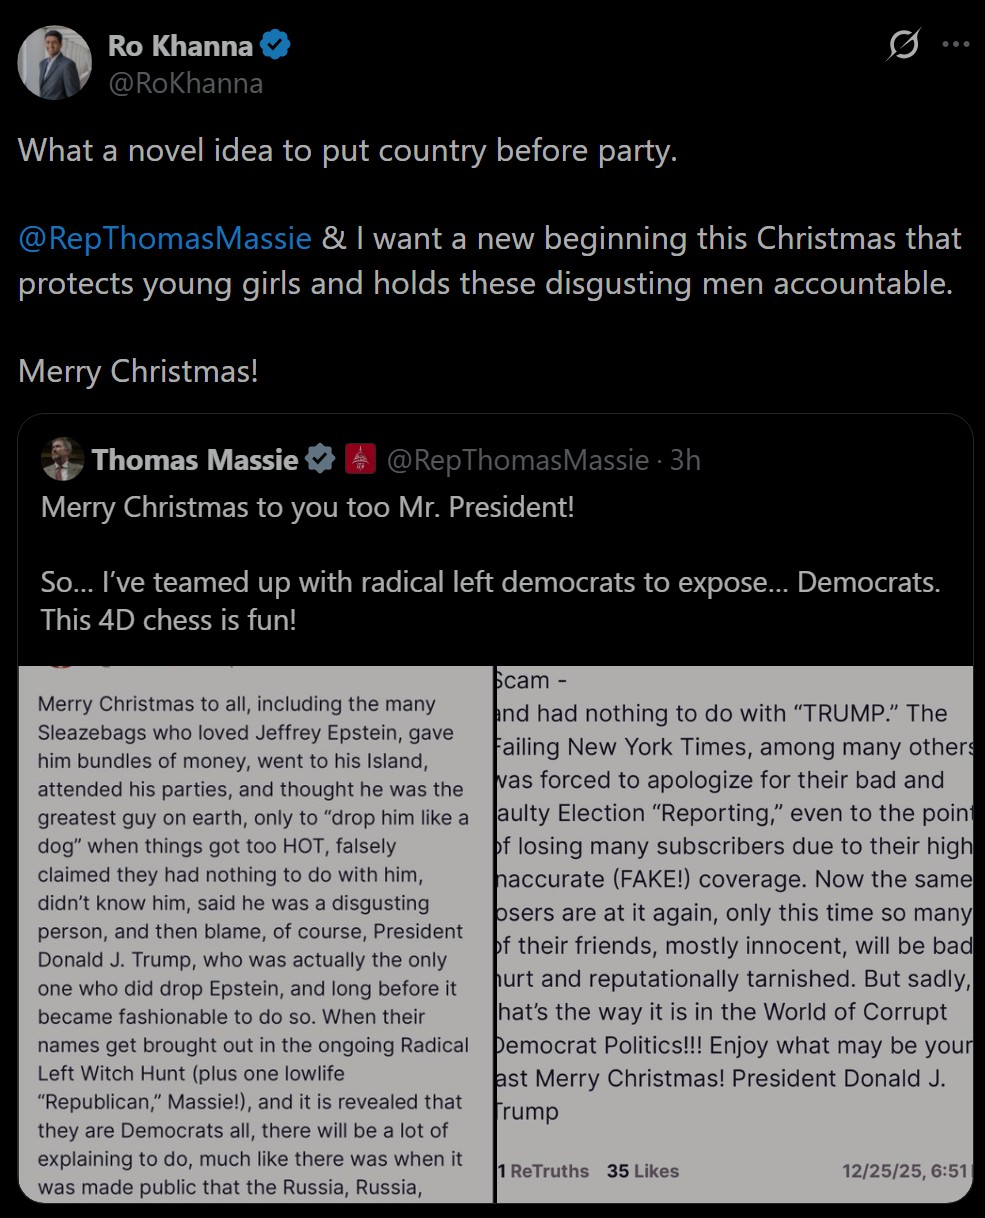Image resolution: width=985 pixels, height=1218 pixels.
Task: Click Thomas Massie's name in quoted post
Action: point(195,460)
